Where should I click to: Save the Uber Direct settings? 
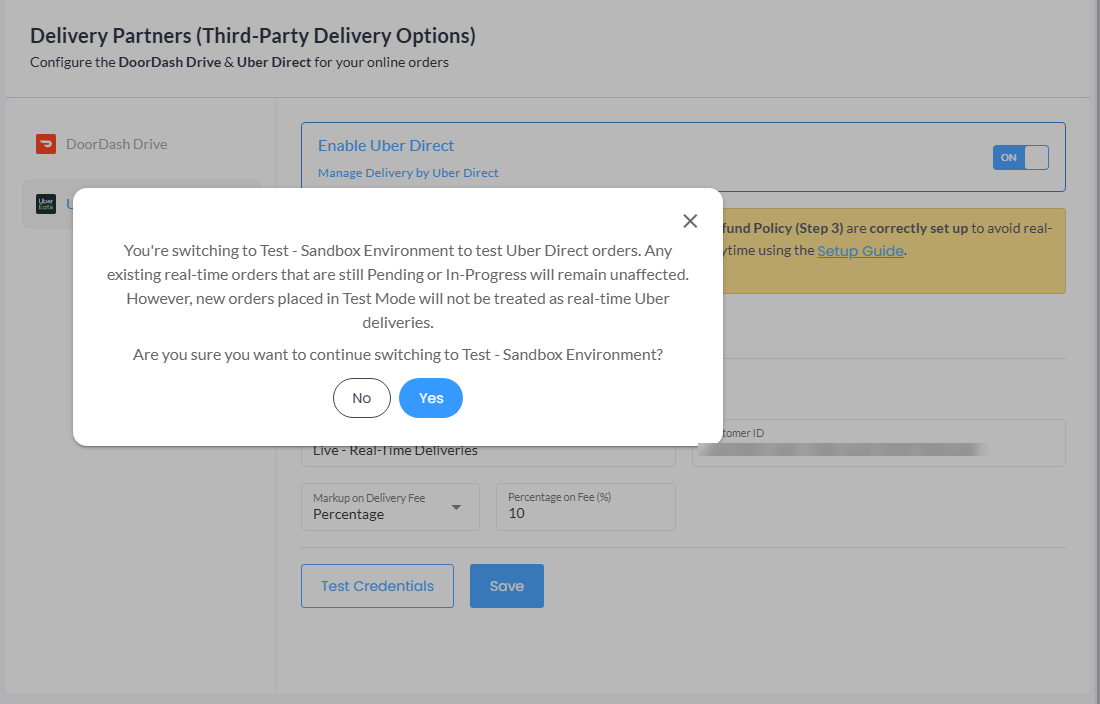pyautogui.click(x=507, y=586)
